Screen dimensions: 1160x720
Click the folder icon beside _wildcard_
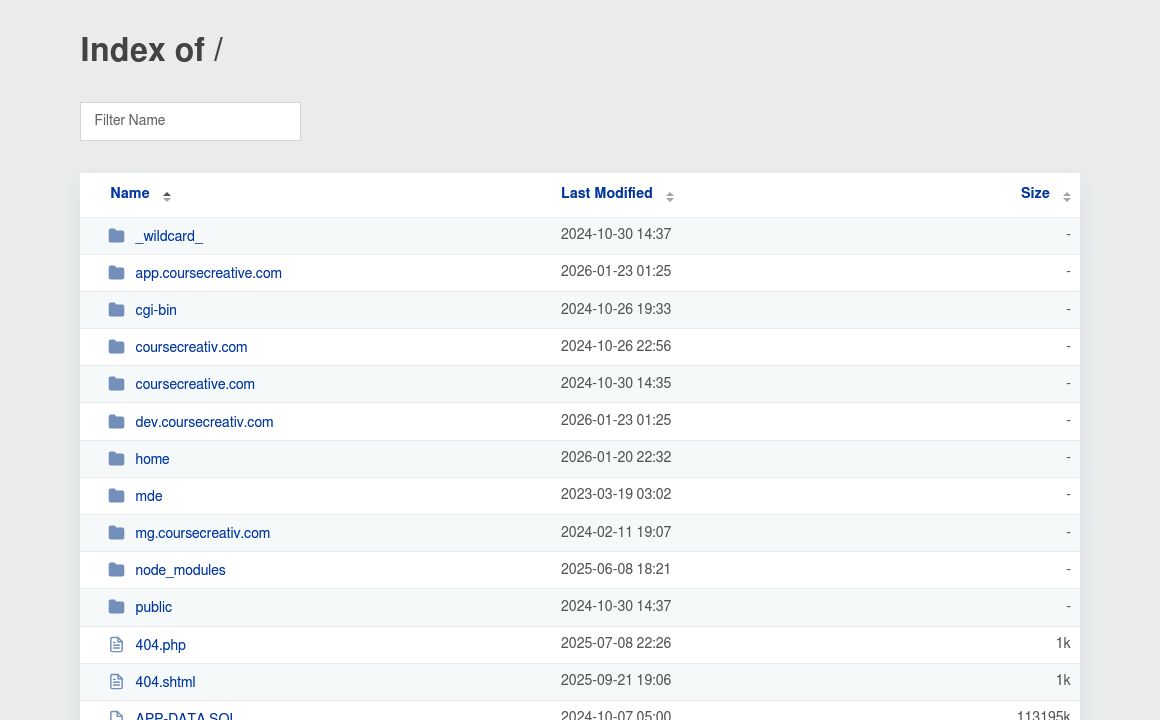point(117,236)
